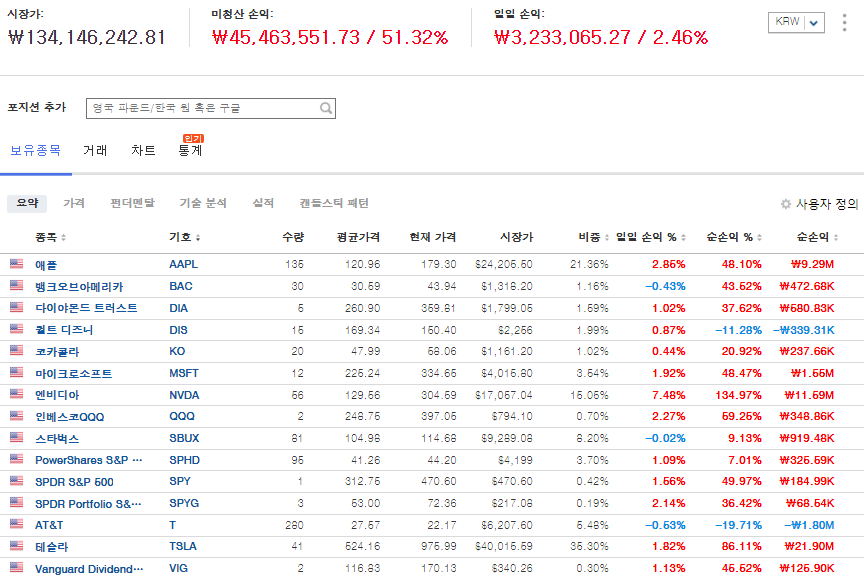Open the 다이아몬드 트러스트 link
Image resolution: width=864 pixels, height=585 pixels.
coord(87,308)
